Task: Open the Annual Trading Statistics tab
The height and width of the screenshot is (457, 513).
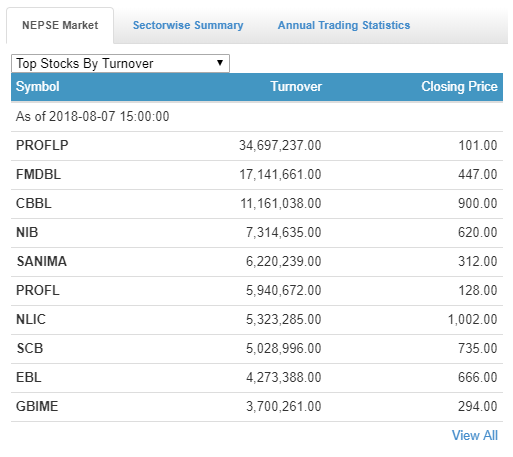Action: [x=344, y=25]
